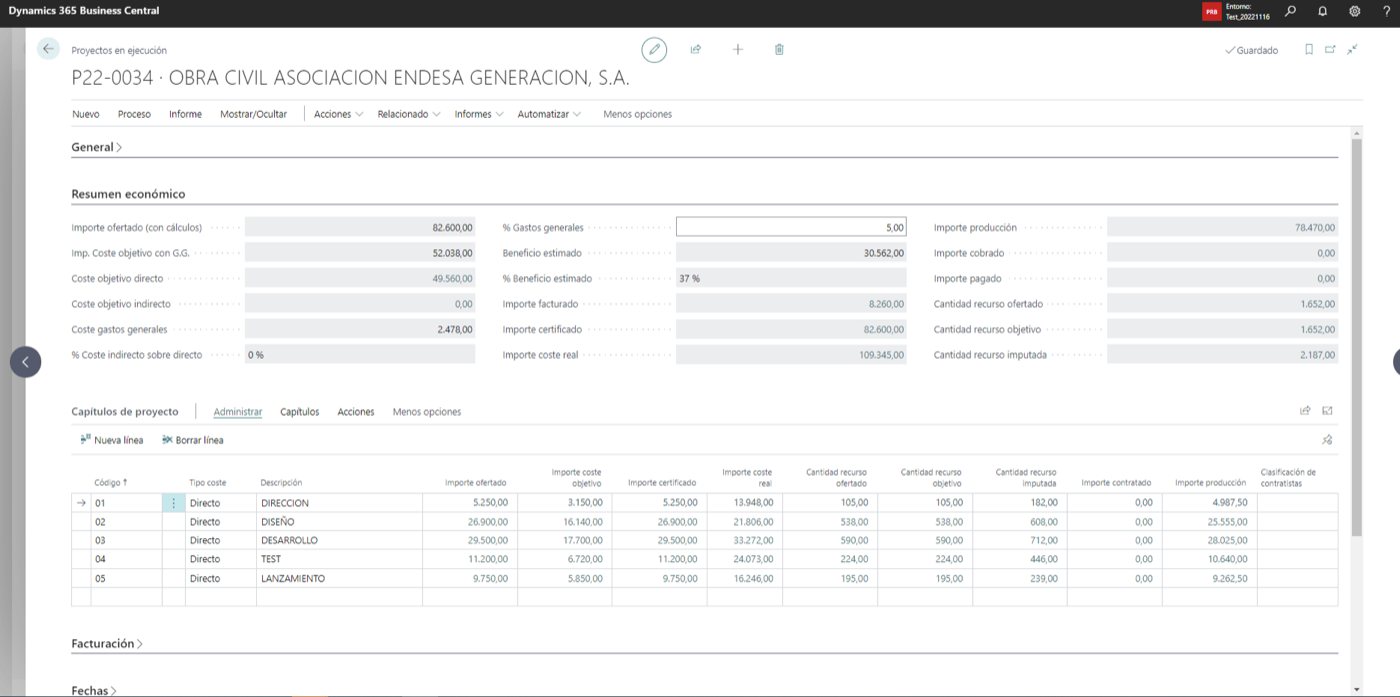Select LANZAMIENTO description cell
Viewport: 1400px width, 697px height.
pyautogui.click(x=339, y=579)
